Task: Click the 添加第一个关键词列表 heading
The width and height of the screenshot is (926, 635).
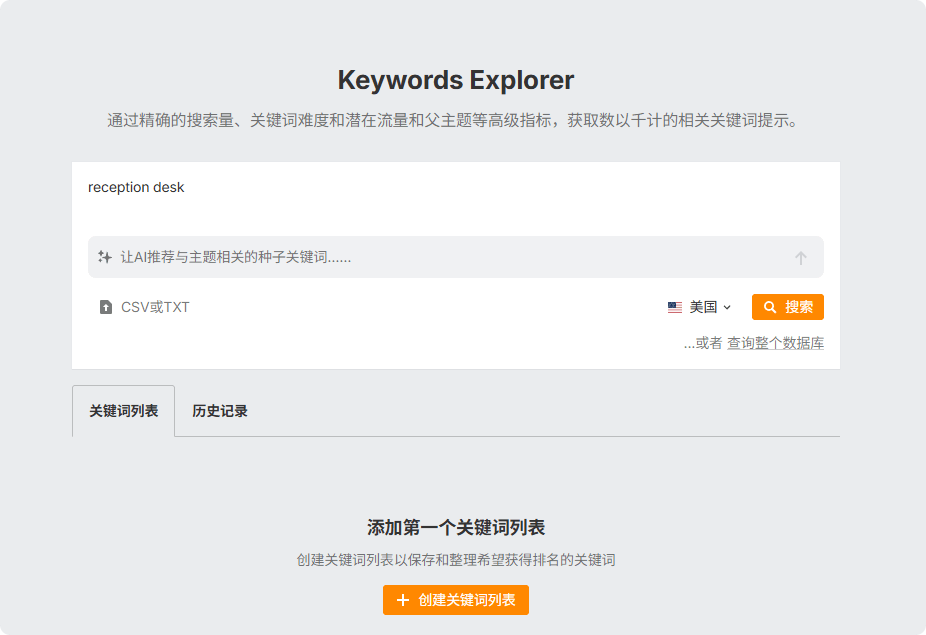Action: pyautogui.click(x=456, y=527)
